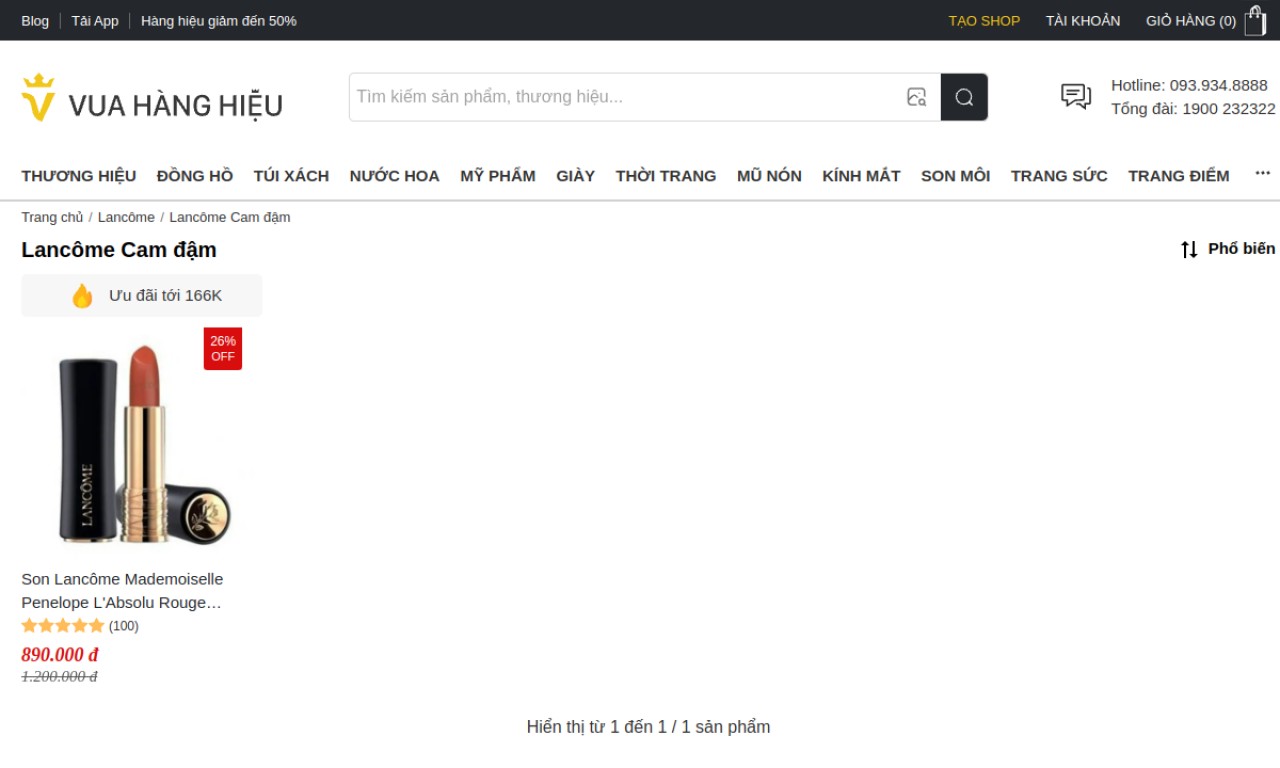Click the Hotline: 093.934.8888 text
The width and height of the screenshot is (1280, 768).
1189,85
